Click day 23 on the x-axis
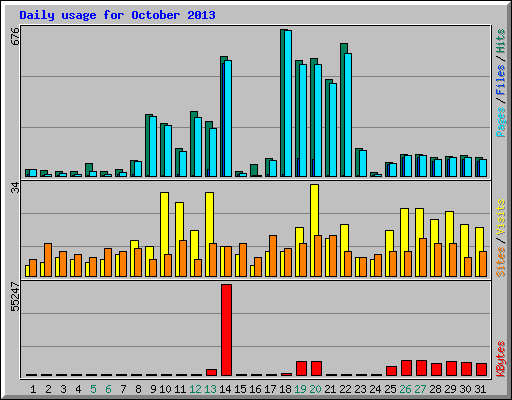The width and height of the screenshot is (512, 400). click(360, 389)
